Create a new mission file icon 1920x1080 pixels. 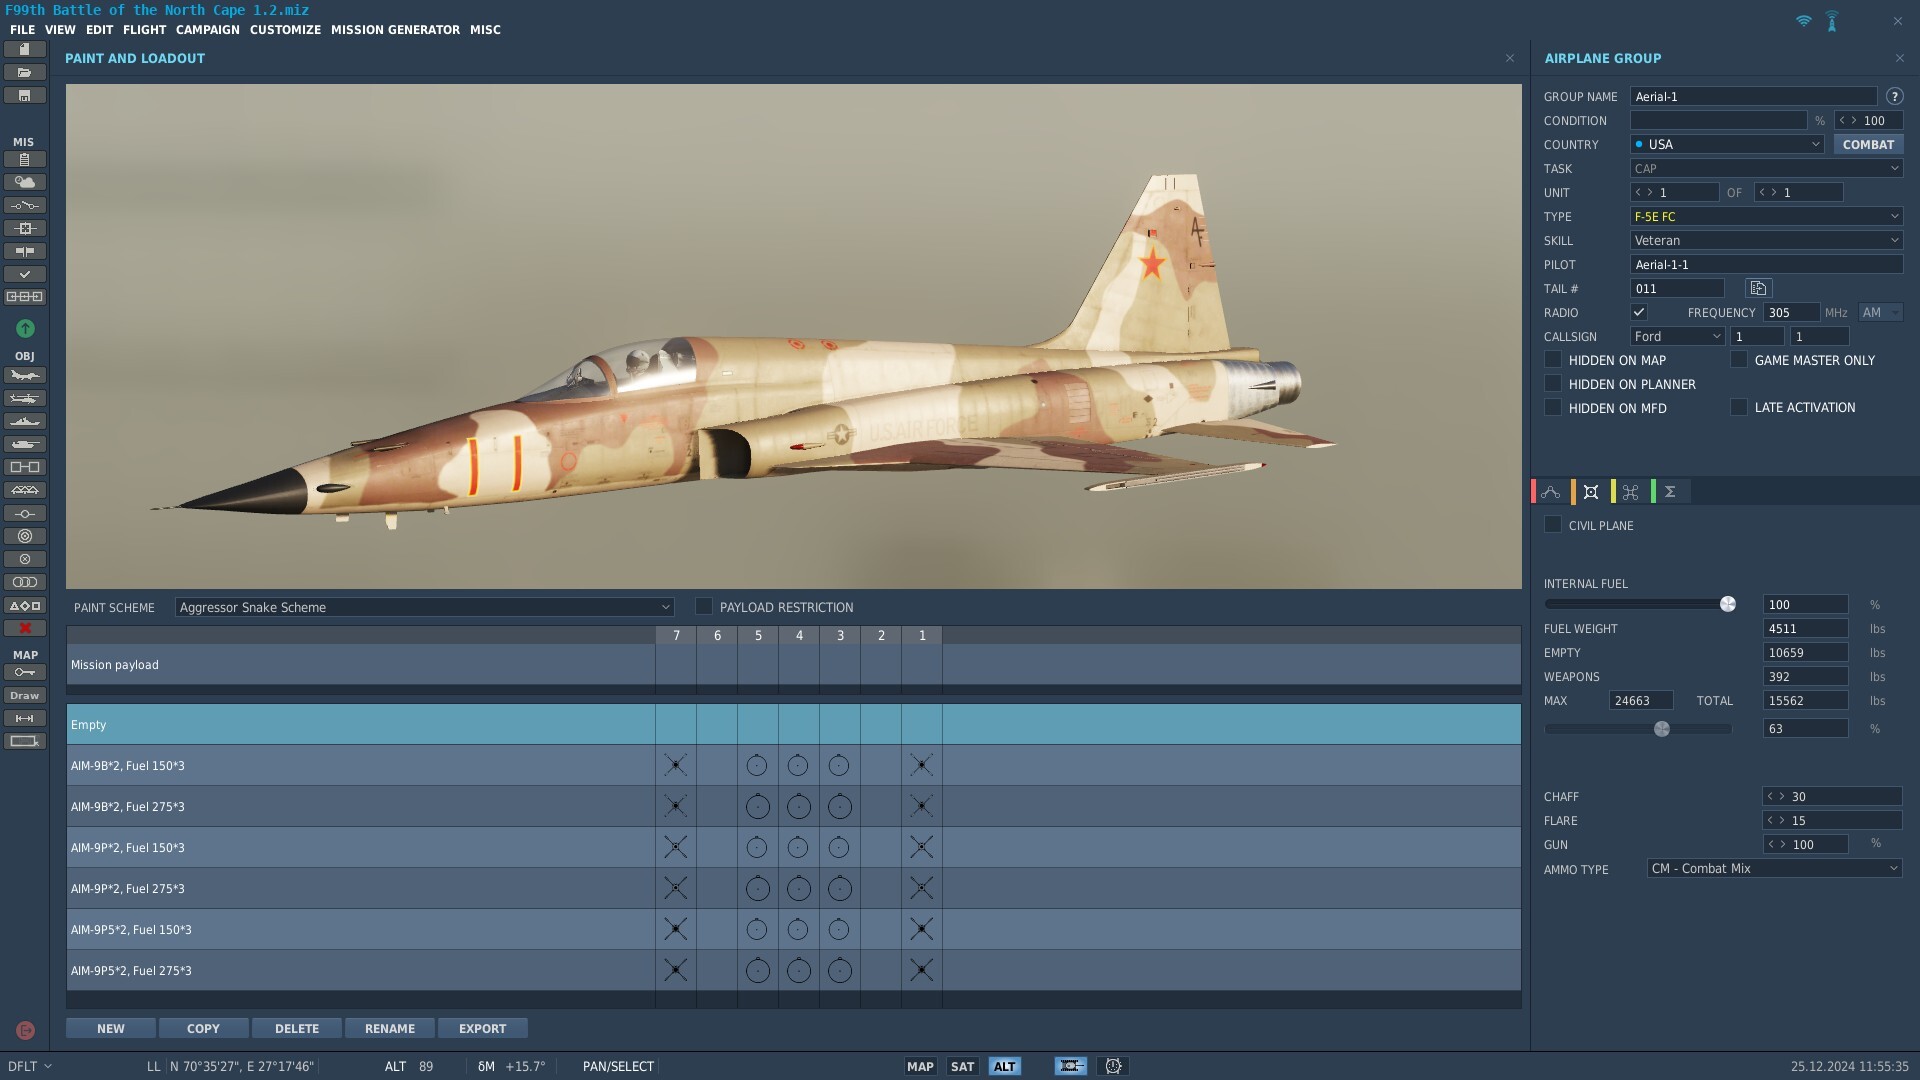tap(25, 49)
